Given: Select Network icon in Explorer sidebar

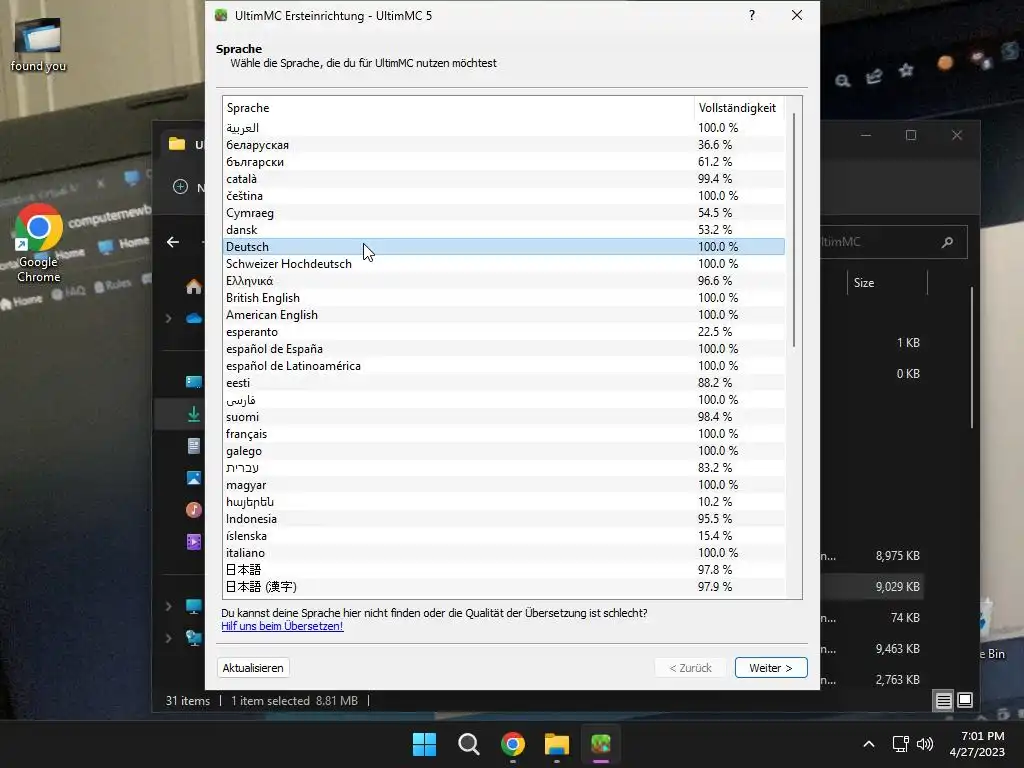Looking at the screenshot, I should click(193, 637).
